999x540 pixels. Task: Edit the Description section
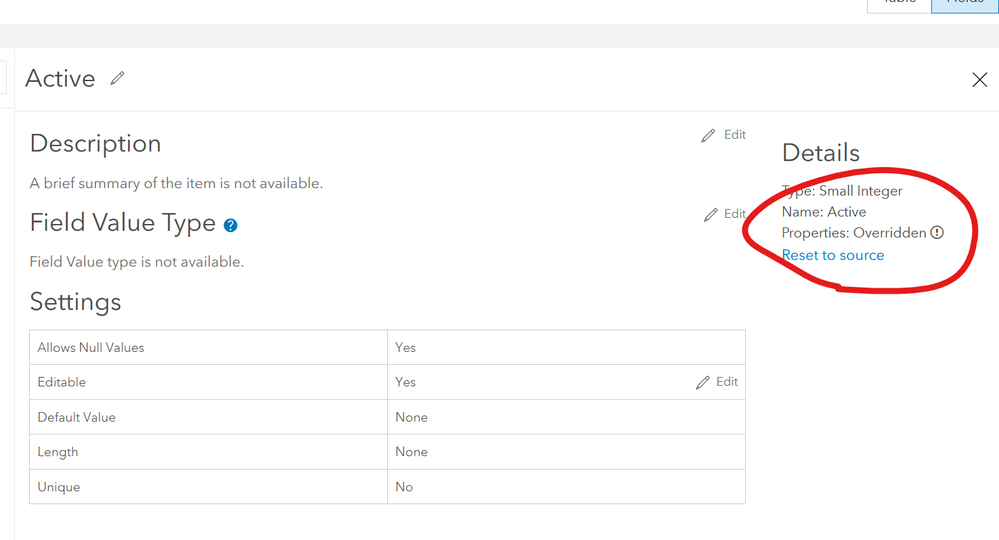[724, 135]
